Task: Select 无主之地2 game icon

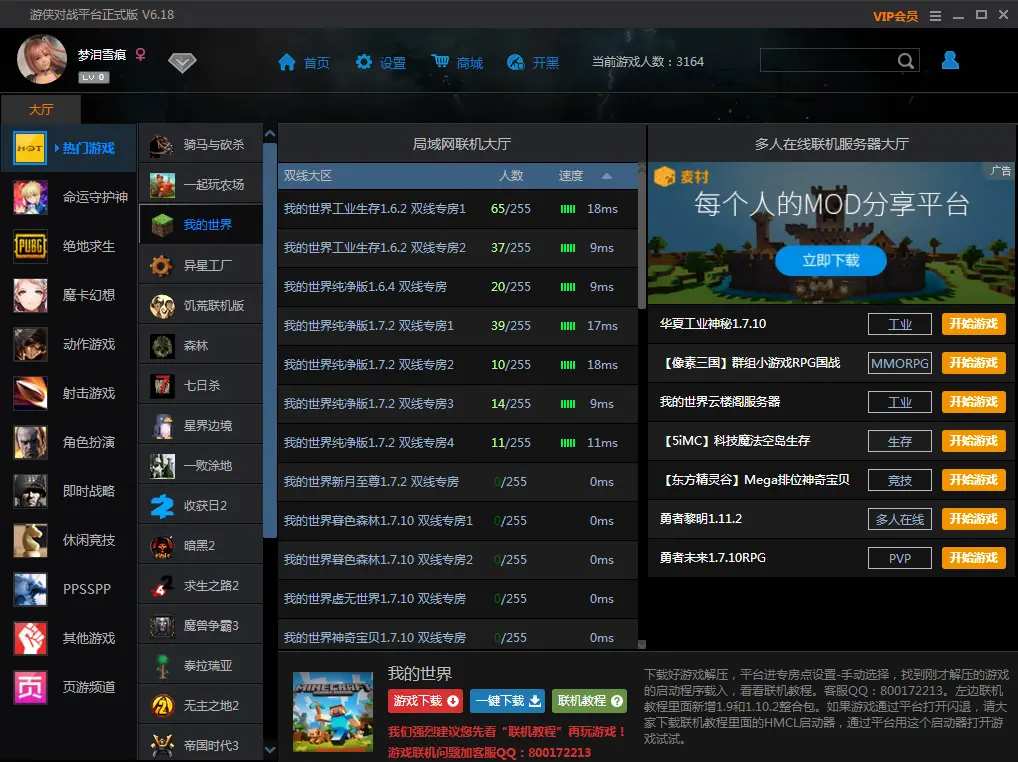Action: pos(162,706)
